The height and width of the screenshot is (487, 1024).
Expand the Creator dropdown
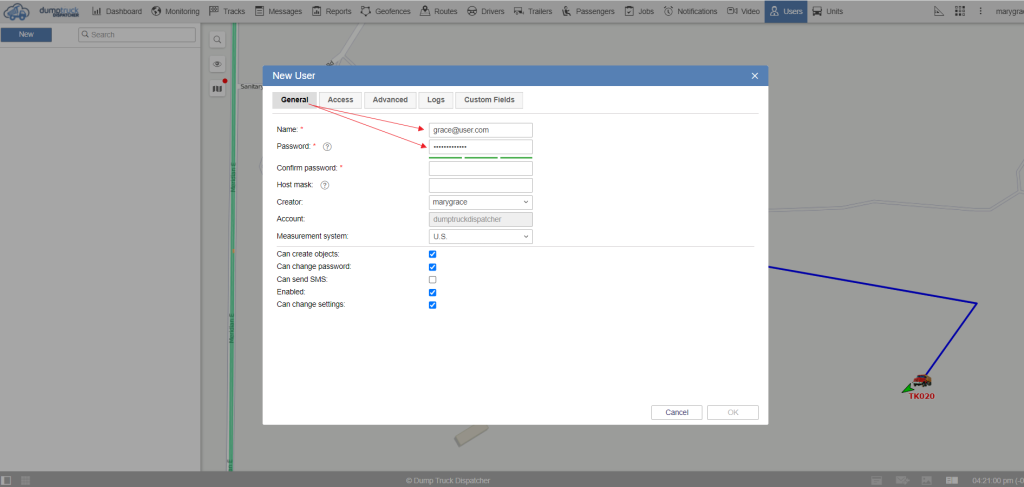[x=480, y=203]
